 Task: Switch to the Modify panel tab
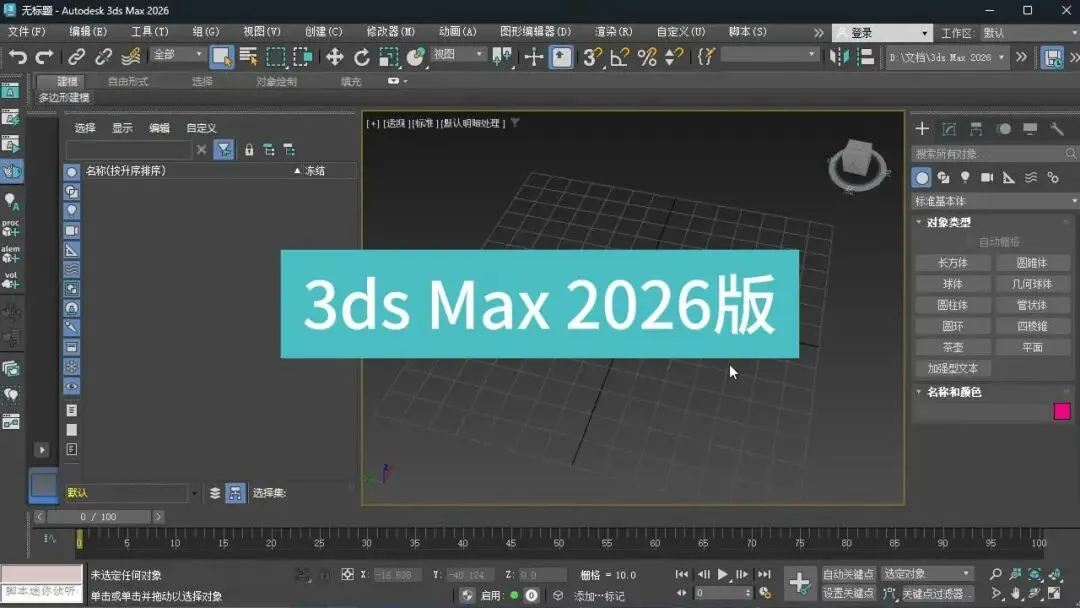949,129
